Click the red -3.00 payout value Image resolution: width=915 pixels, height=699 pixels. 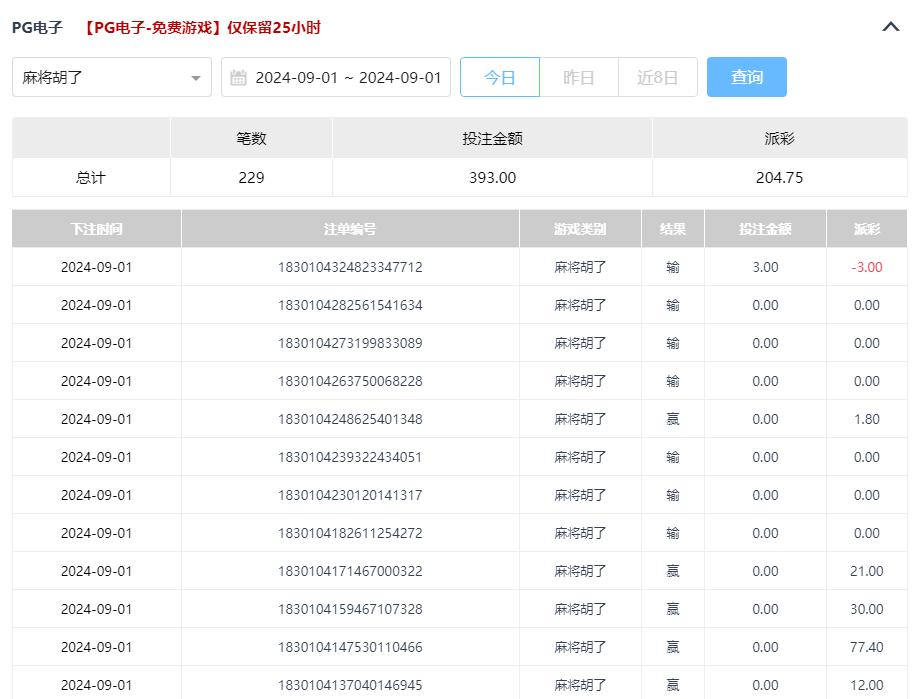[866, 267]
